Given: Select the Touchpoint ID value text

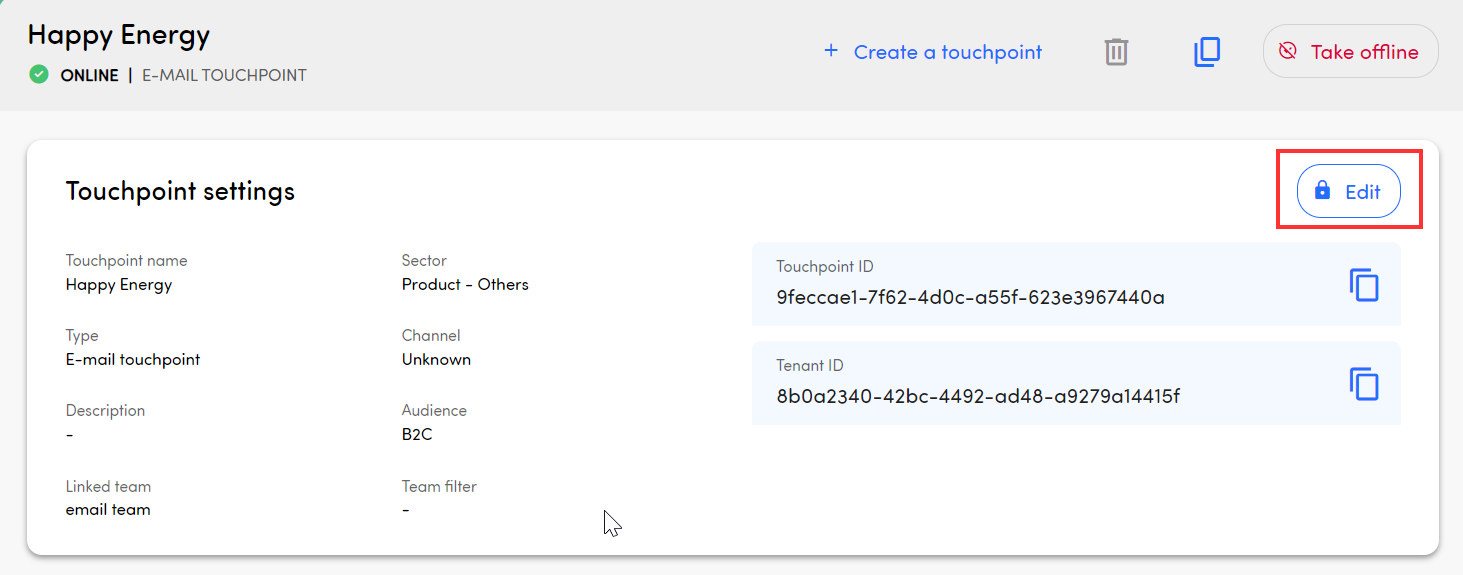Looking at the screenshot, I should [970, 297].
